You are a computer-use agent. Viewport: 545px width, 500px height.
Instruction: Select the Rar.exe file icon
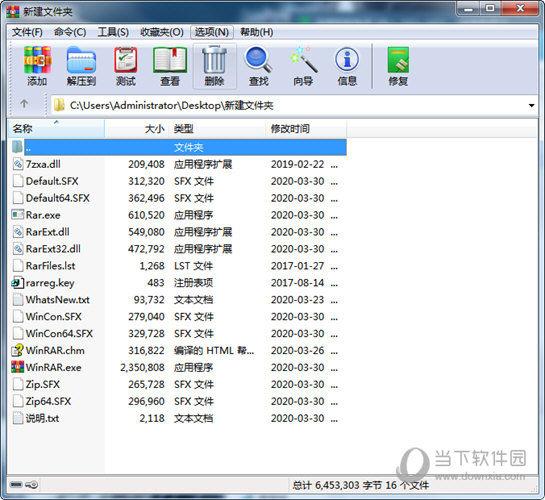pos(18,215)
